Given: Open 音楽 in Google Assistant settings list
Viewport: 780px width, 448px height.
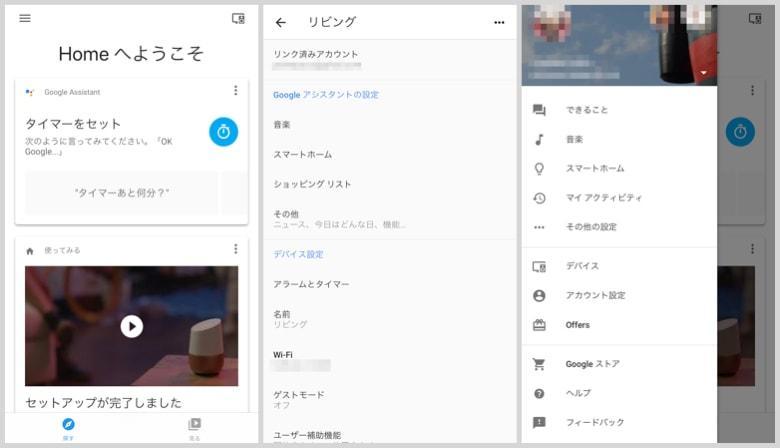Looking at the screenshot, I should tap(390, 125).
